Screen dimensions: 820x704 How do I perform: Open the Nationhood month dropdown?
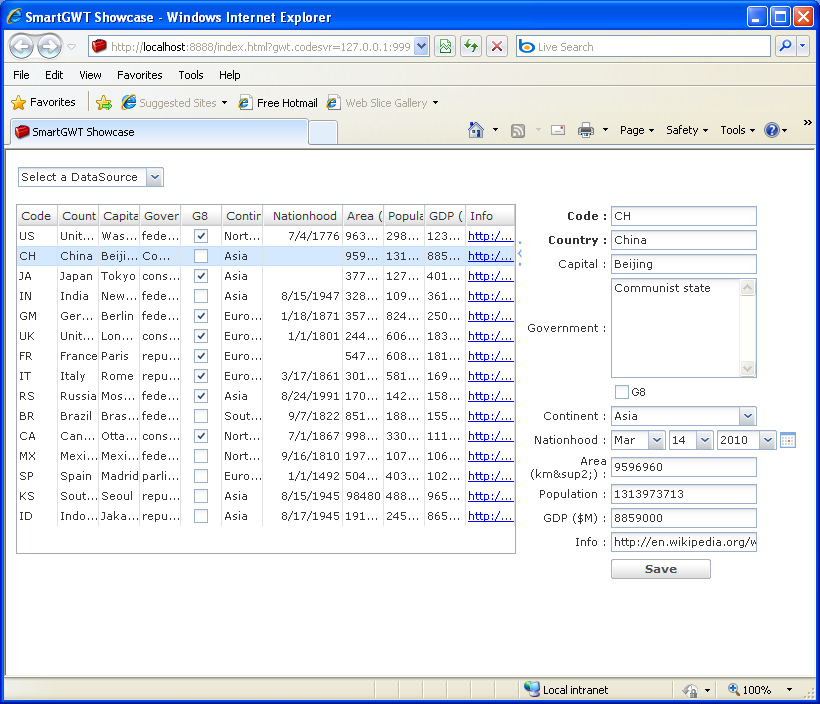656,440
